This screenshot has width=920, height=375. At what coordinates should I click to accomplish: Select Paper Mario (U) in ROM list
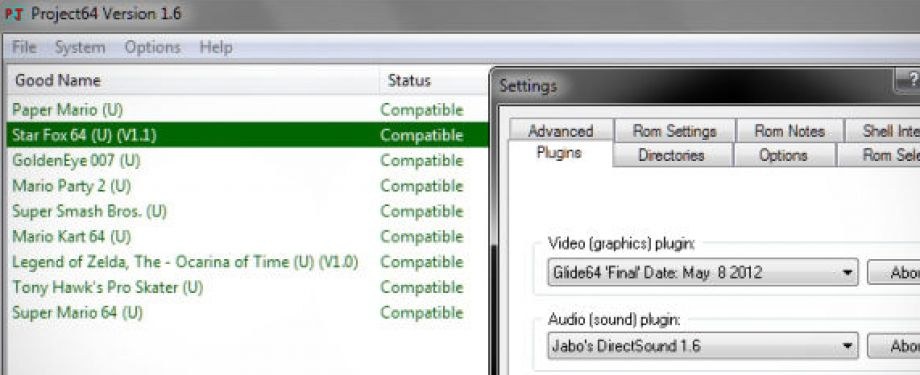tap(247, 110)
